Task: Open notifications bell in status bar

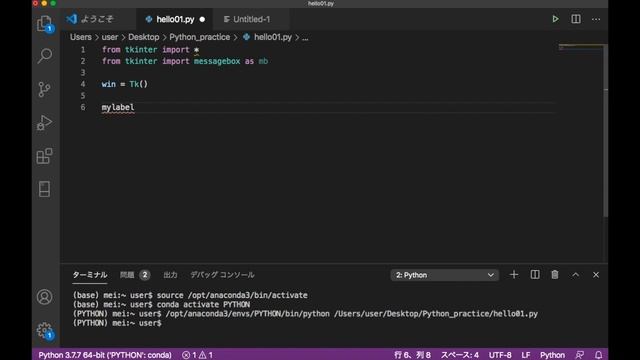Action: click(598, 355)
